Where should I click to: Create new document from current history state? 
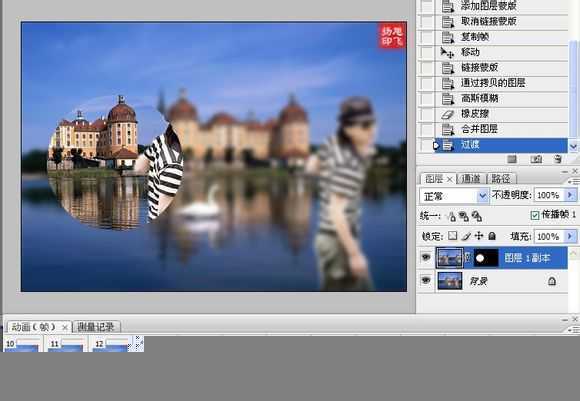pyautogui.click(x=512, y=159)
